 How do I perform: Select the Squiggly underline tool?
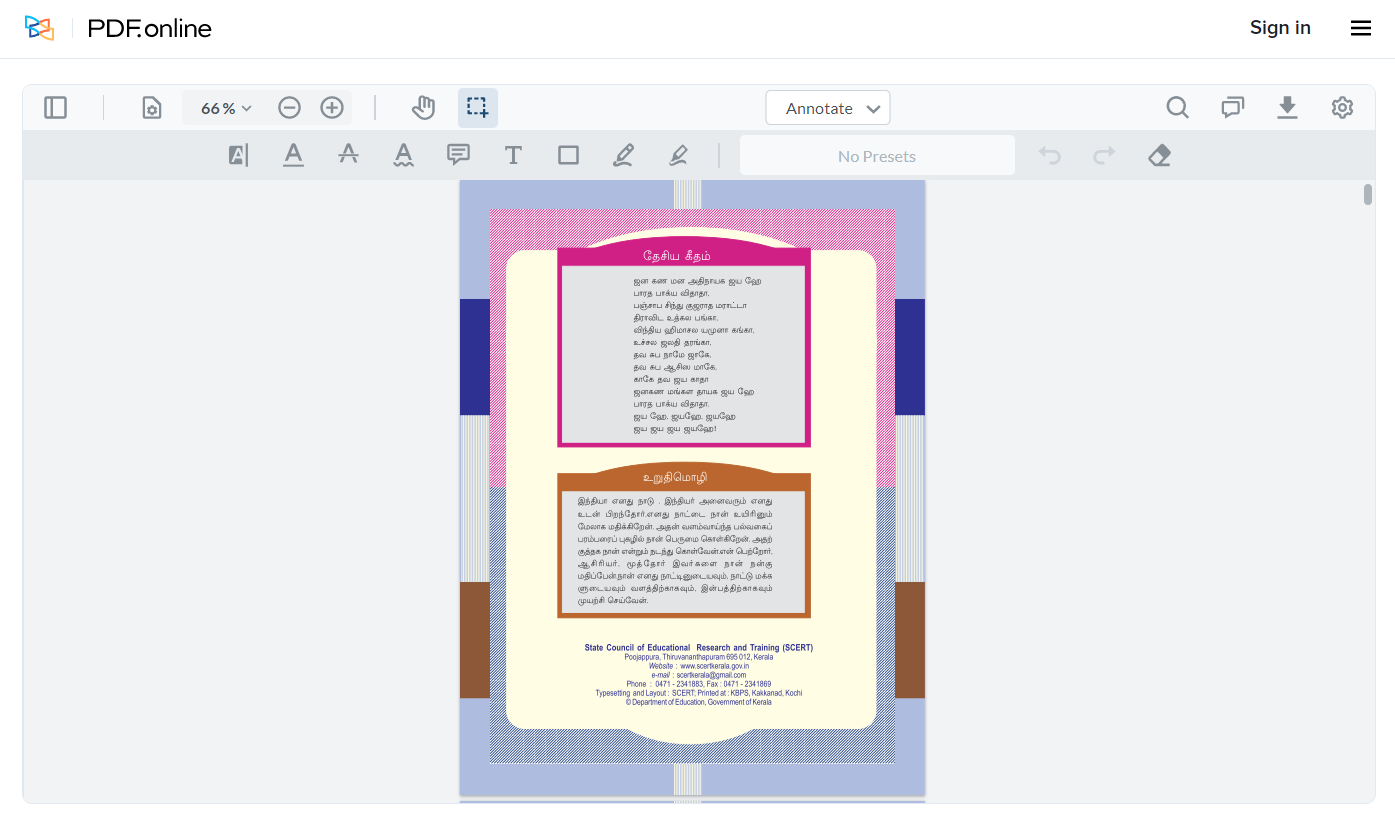click(x=403, y=155)
